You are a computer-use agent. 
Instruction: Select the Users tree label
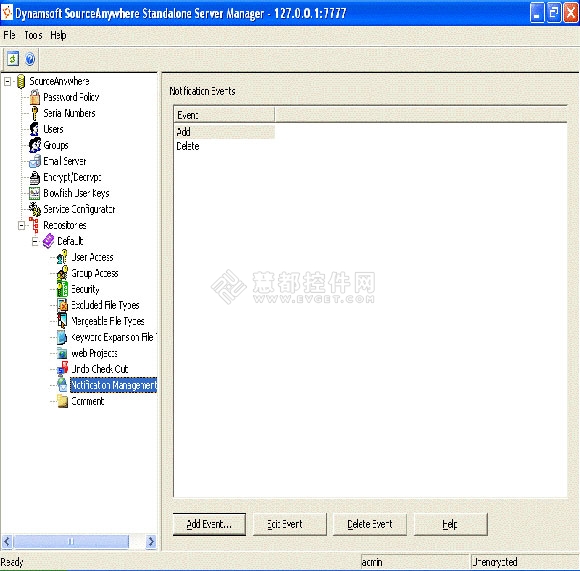pos(53,129)
